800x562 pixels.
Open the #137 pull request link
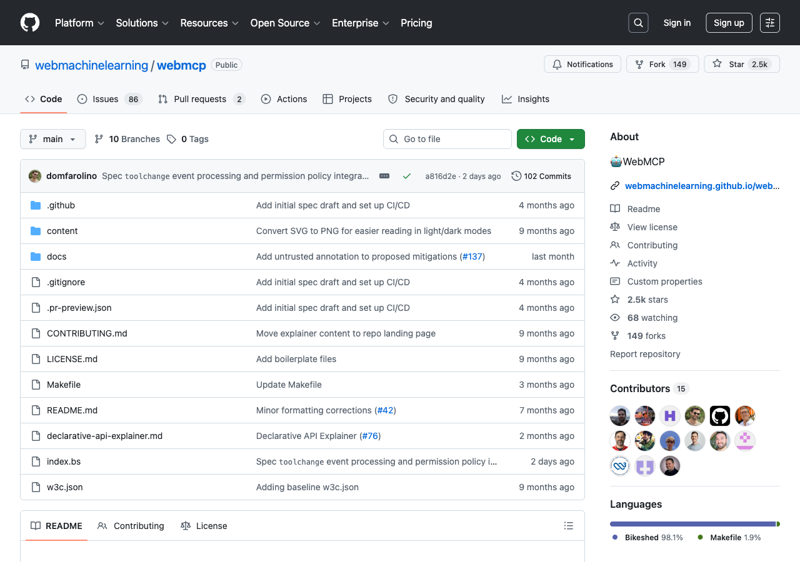tap(472, 257)
